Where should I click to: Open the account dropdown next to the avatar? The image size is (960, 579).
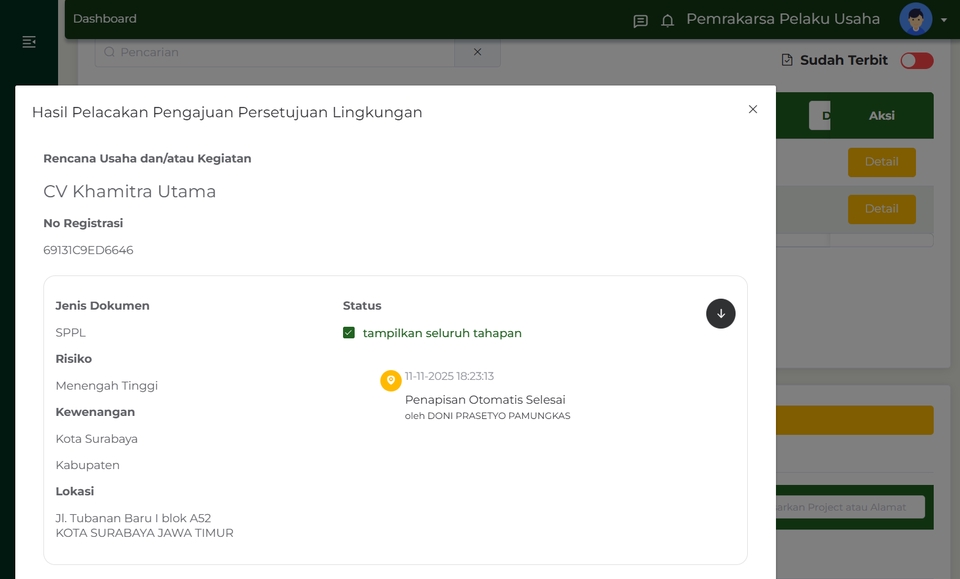pyautogui.click(x=944, y=19)
